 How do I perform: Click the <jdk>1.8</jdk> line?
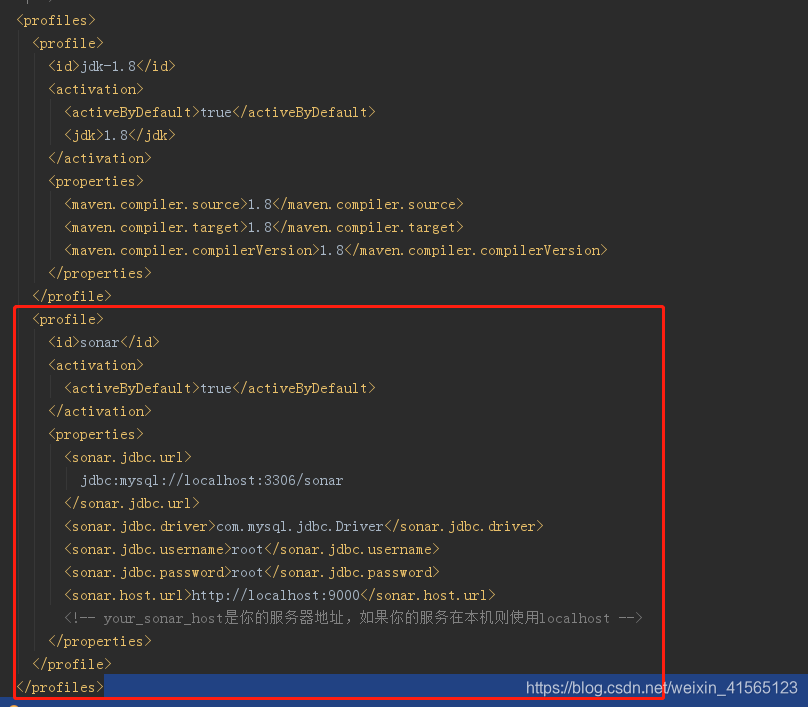coord(120,136)
